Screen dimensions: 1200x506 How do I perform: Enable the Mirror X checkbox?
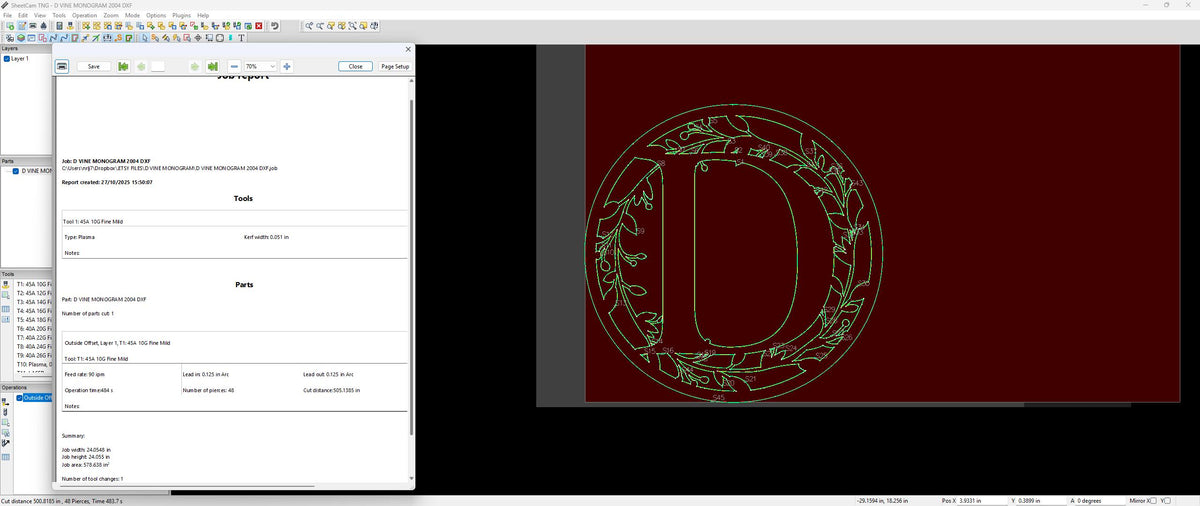1152,500
